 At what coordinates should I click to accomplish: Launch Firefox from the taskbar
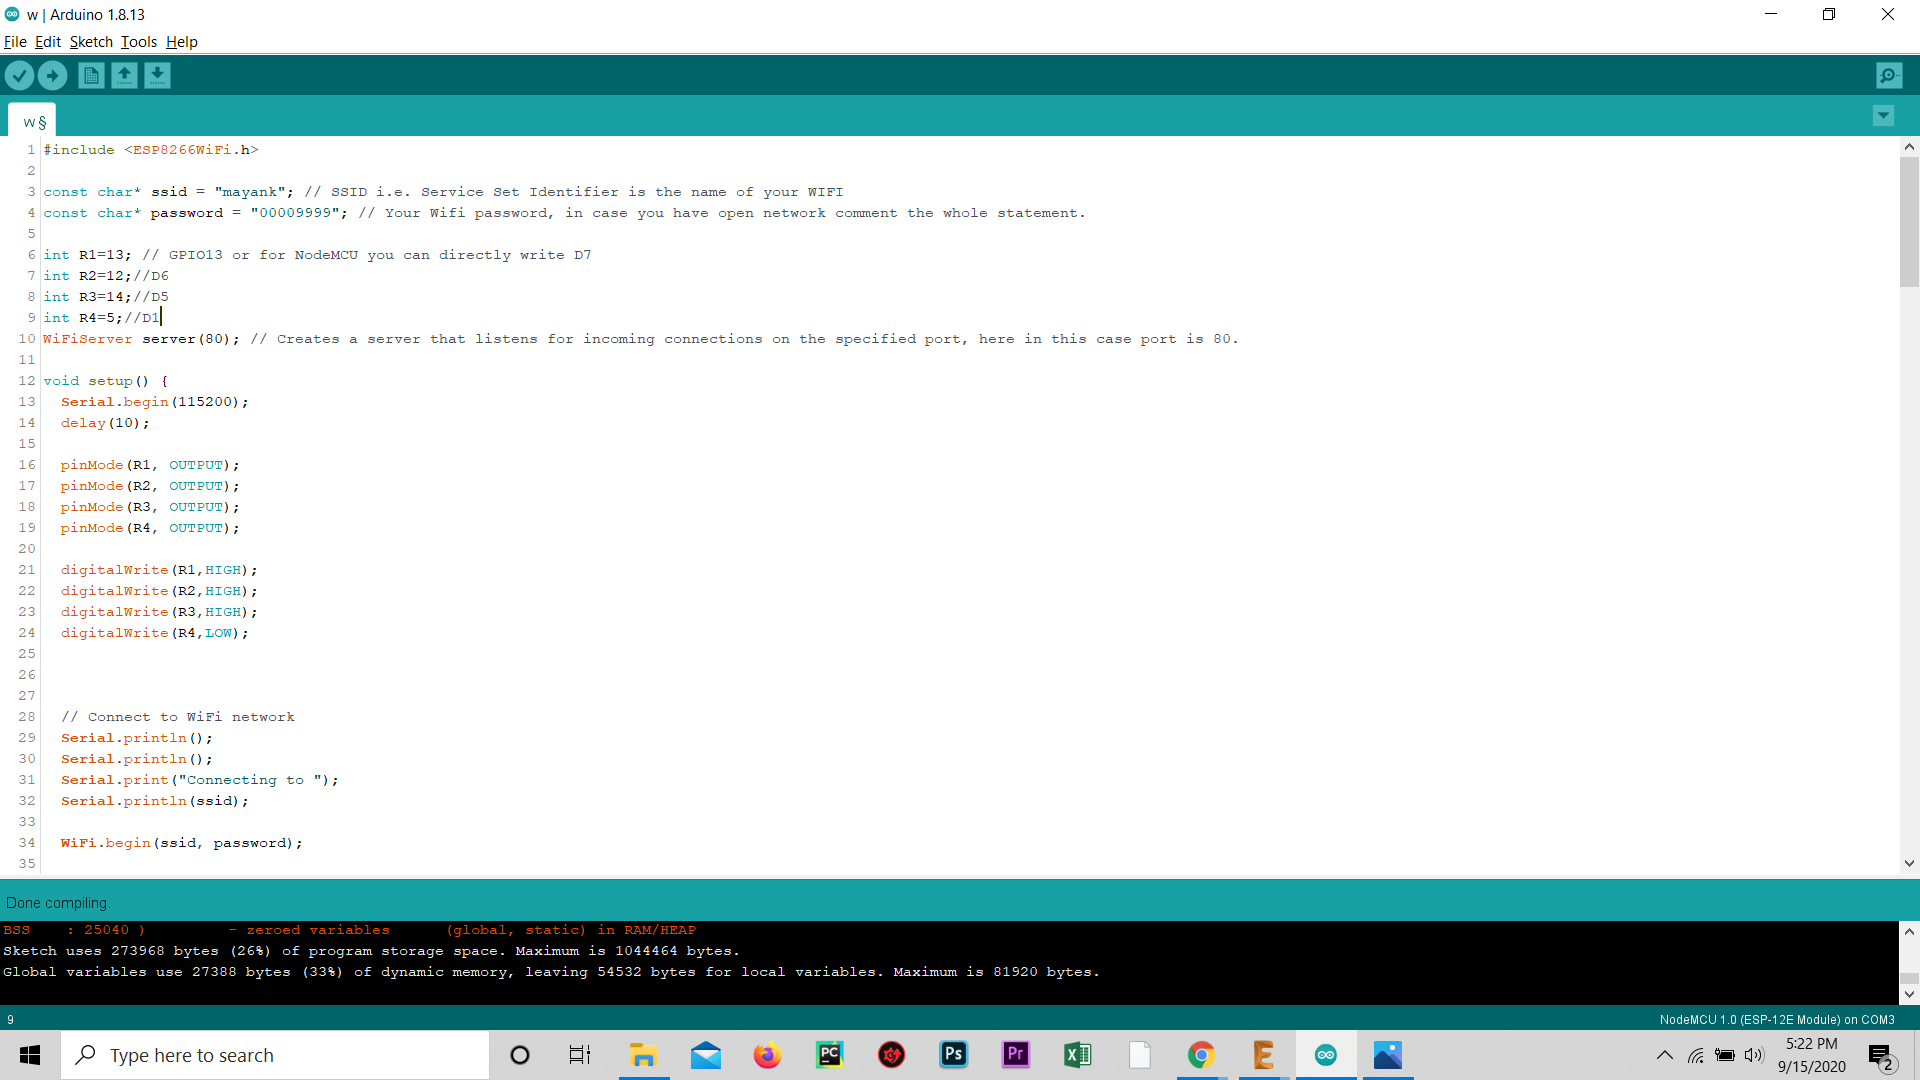[767, 1055]
